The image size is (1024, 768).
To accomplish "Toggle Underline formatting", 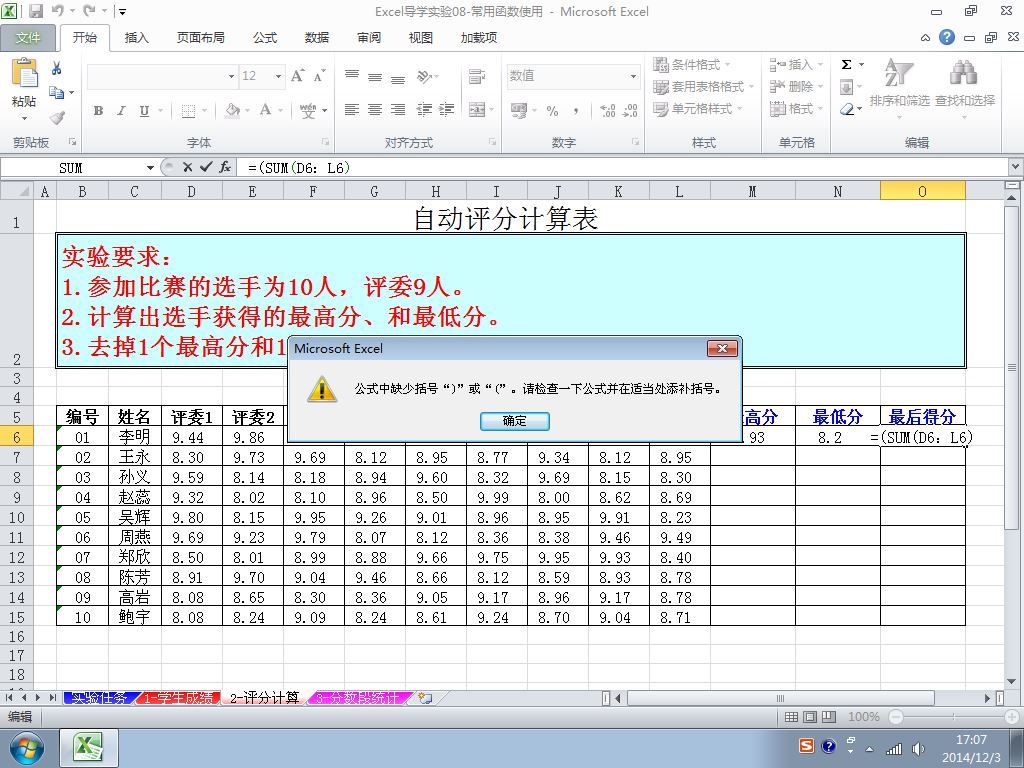I will click(144, 111).
